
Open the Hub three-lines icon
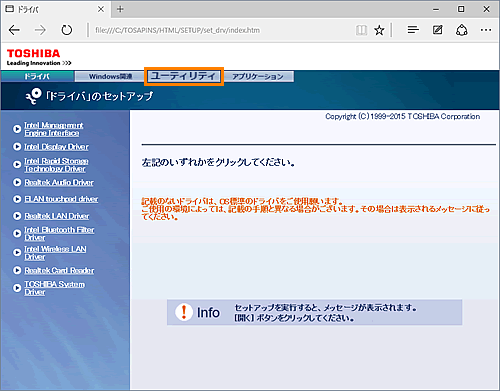(413, 30)
